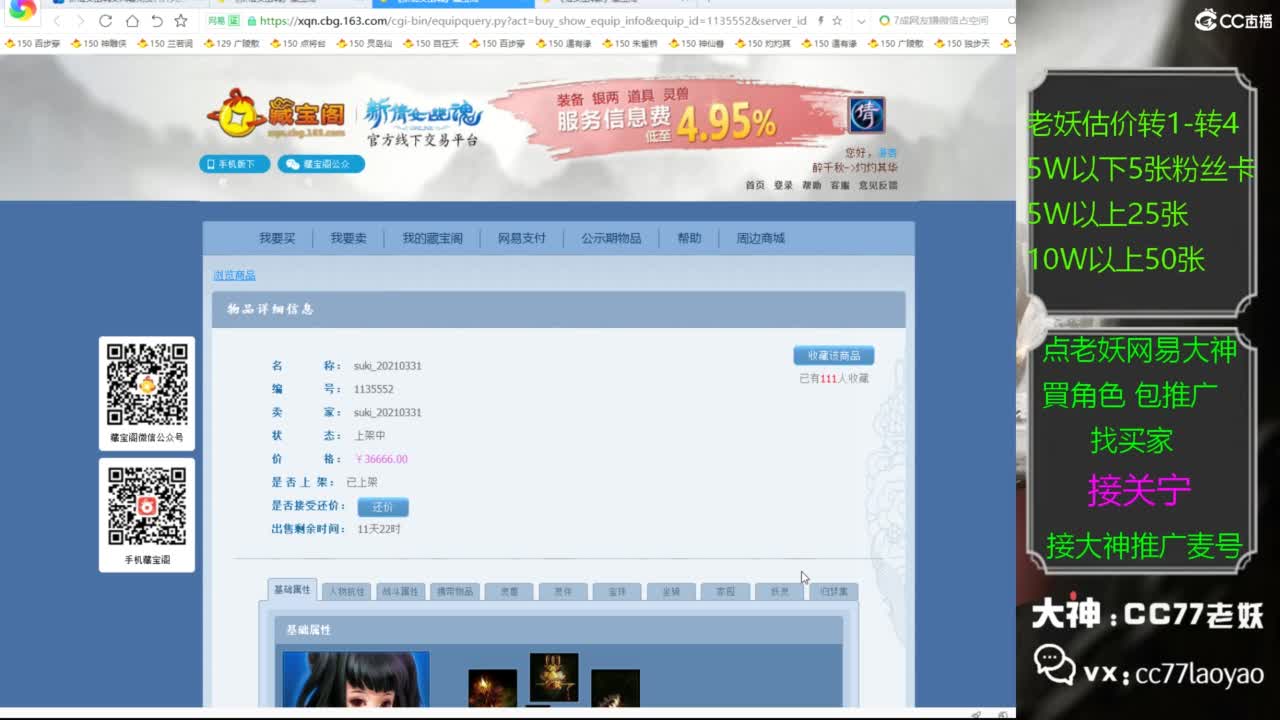Click the leftmost fiery equipment icon
The image size is (1280, 720).
(493, 688)
